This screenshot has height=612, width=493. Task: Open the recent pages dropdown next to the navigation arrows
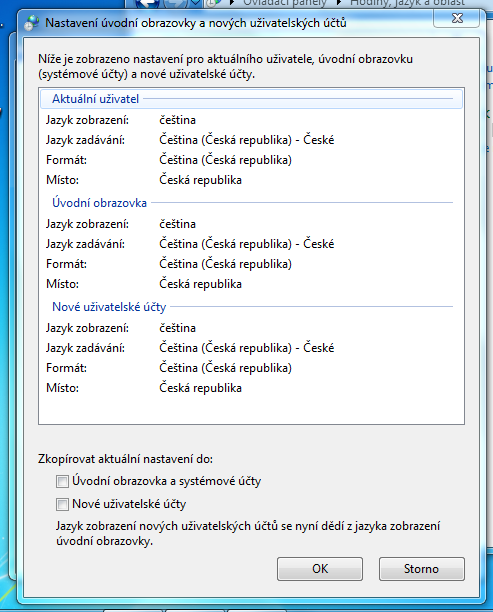(196, 3)
